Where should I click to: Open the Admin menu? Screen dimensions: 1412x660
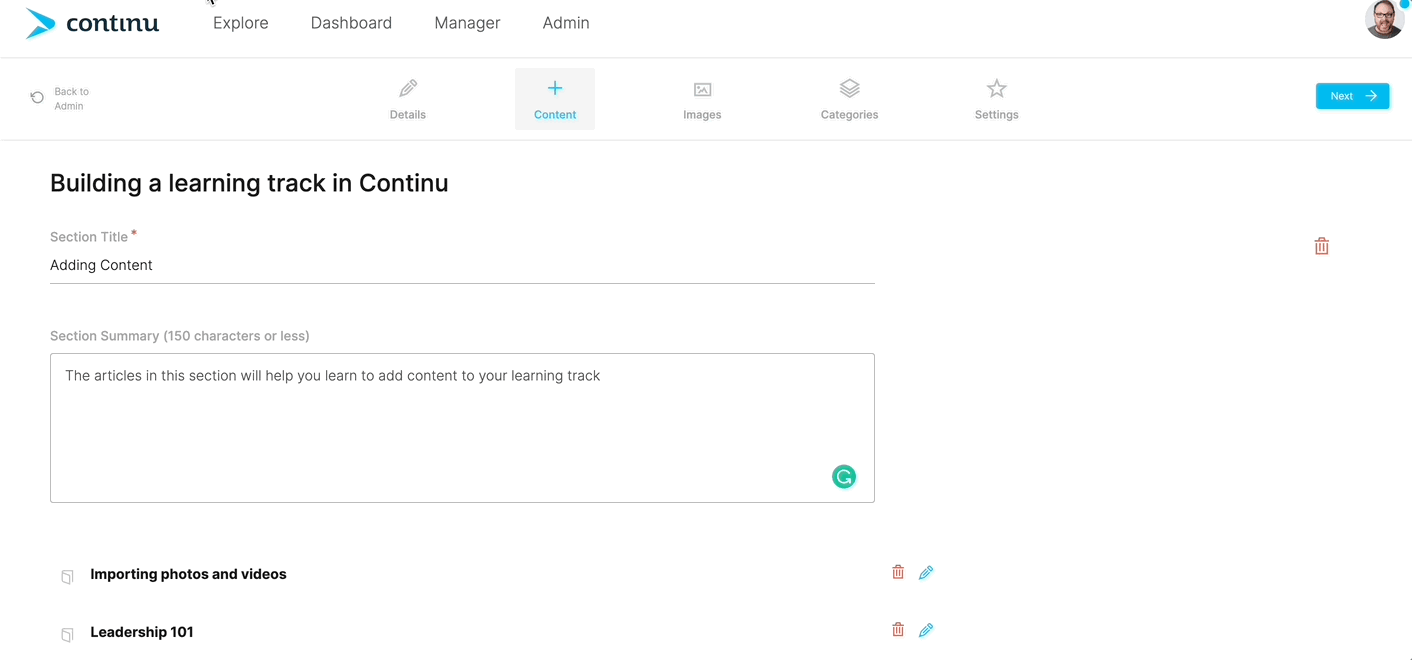566,23
